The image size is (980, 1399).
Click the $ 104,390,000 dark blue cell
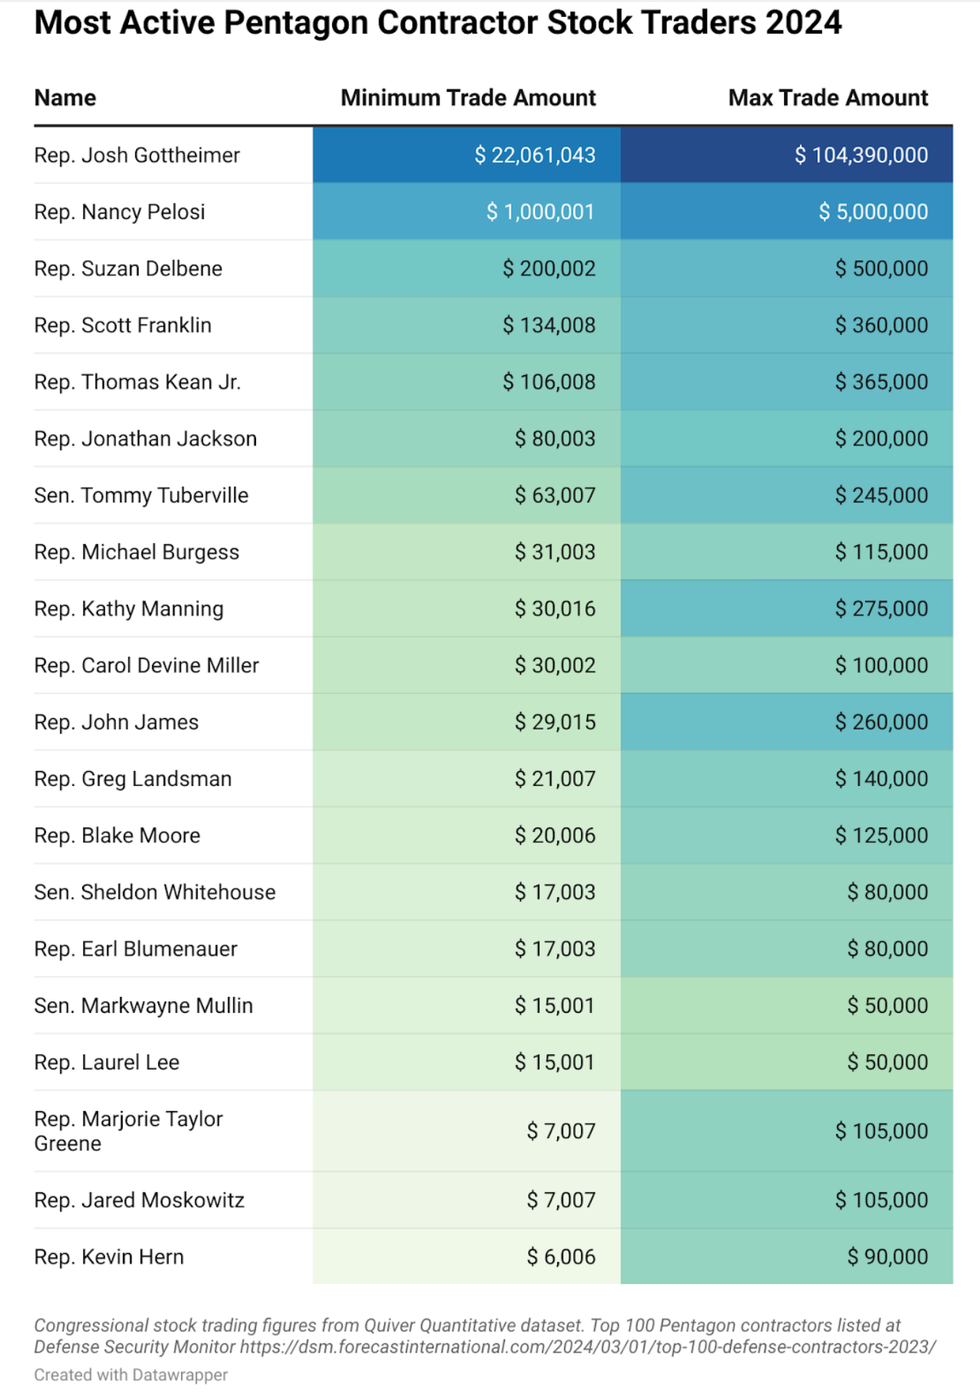click(x=861, y=155)
